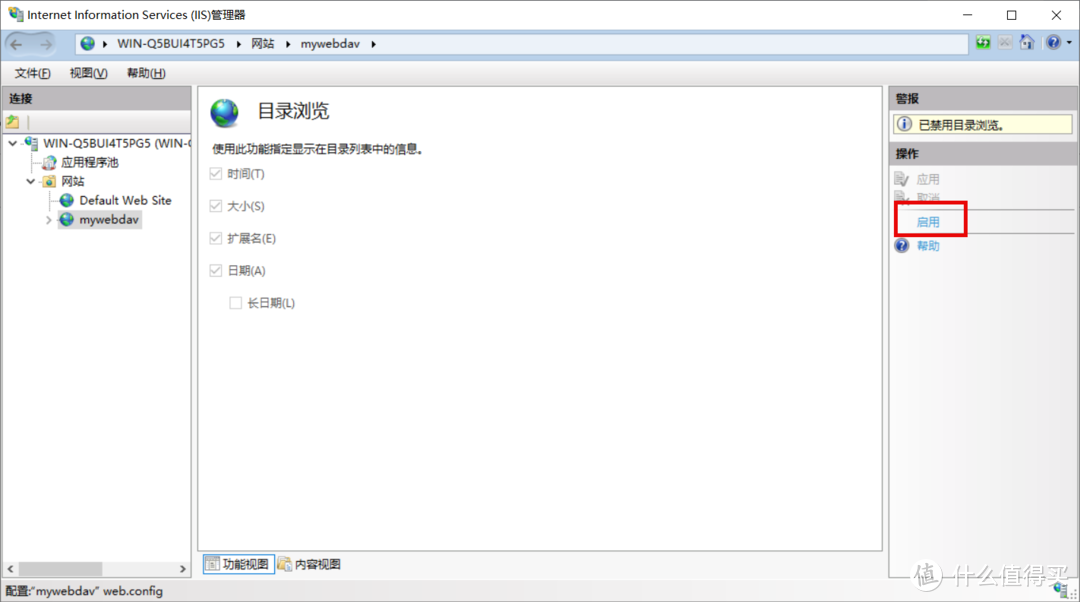Viewport: 1080px width, 602px height.
Task: Click the refresh page icon in address bar
Action: pyautogui.click(x=983, y=43)
